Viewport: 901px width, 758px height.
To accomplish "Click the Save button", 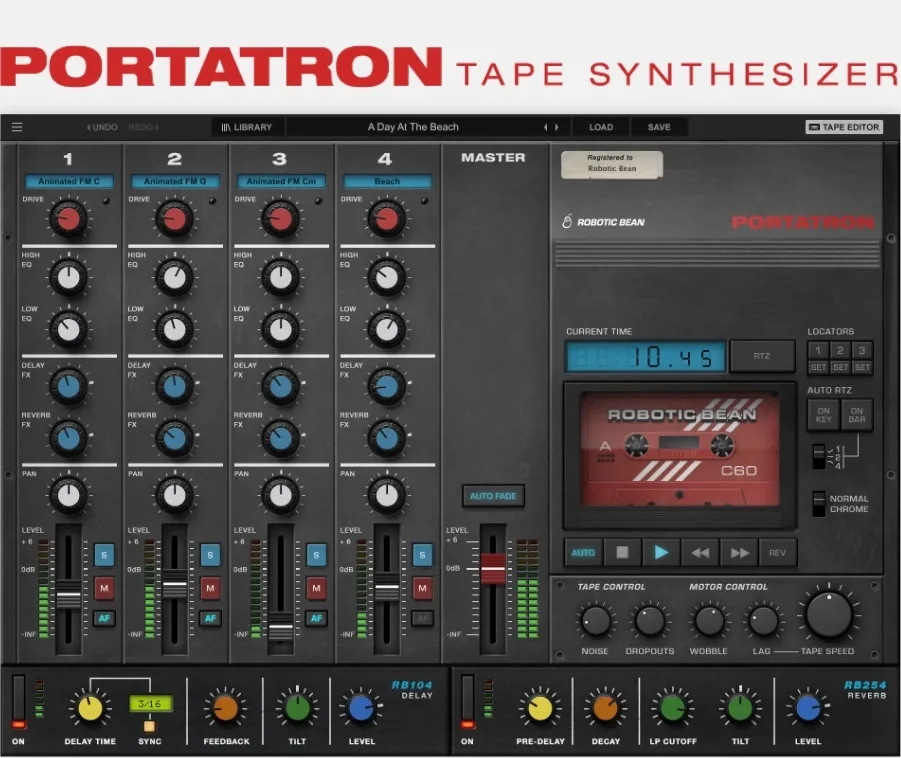I will point(659,127).
